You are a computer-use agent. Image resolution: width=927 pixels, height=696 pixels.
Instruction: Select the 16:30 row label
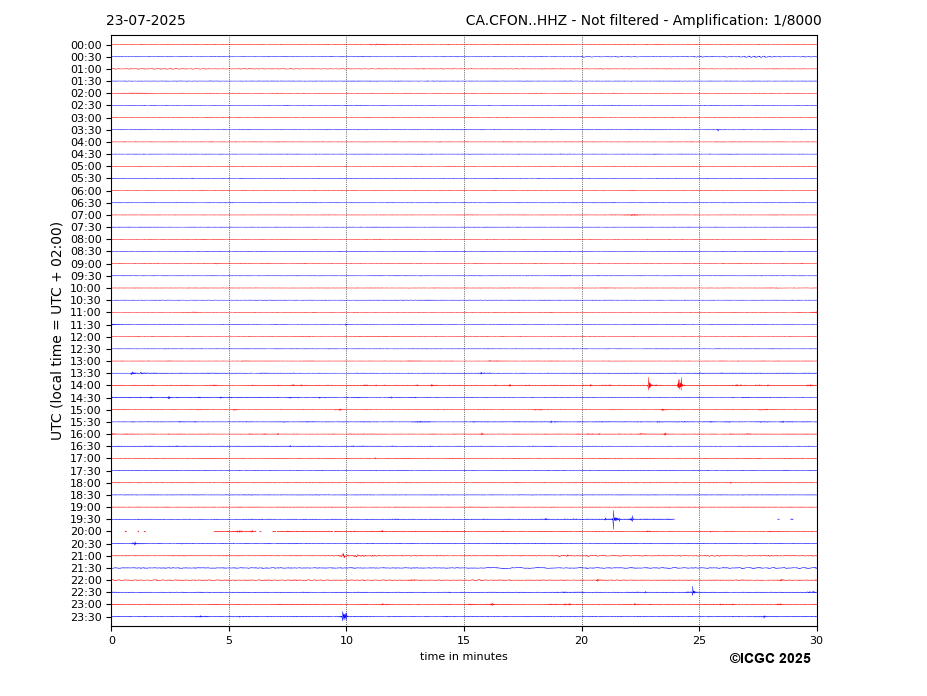pos(86,447)
